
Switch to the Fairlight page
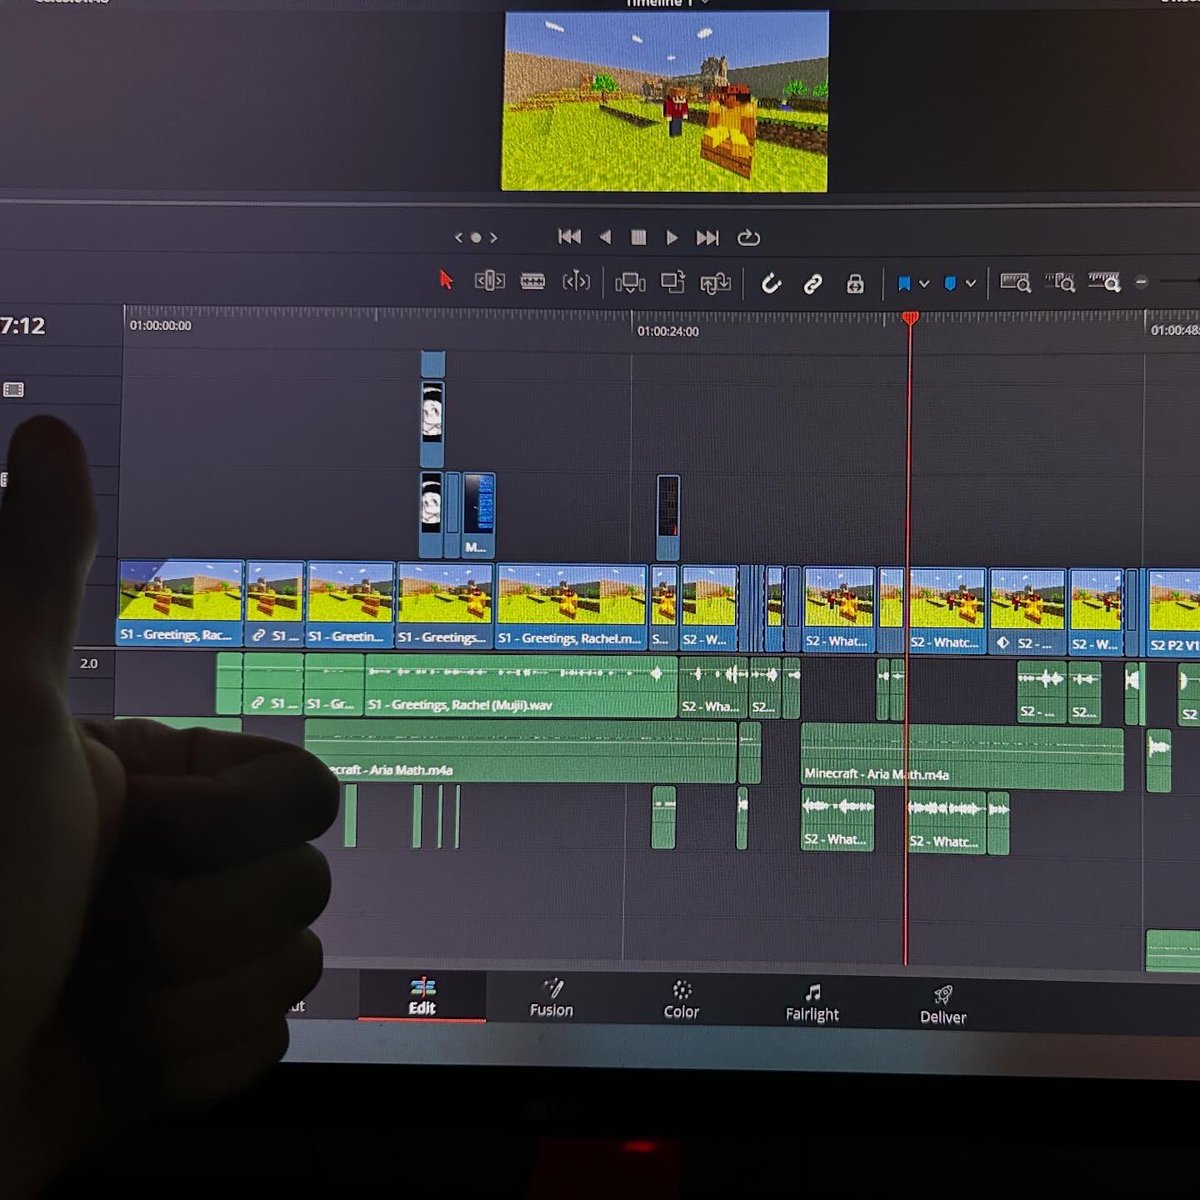[x=812, y=1003]
